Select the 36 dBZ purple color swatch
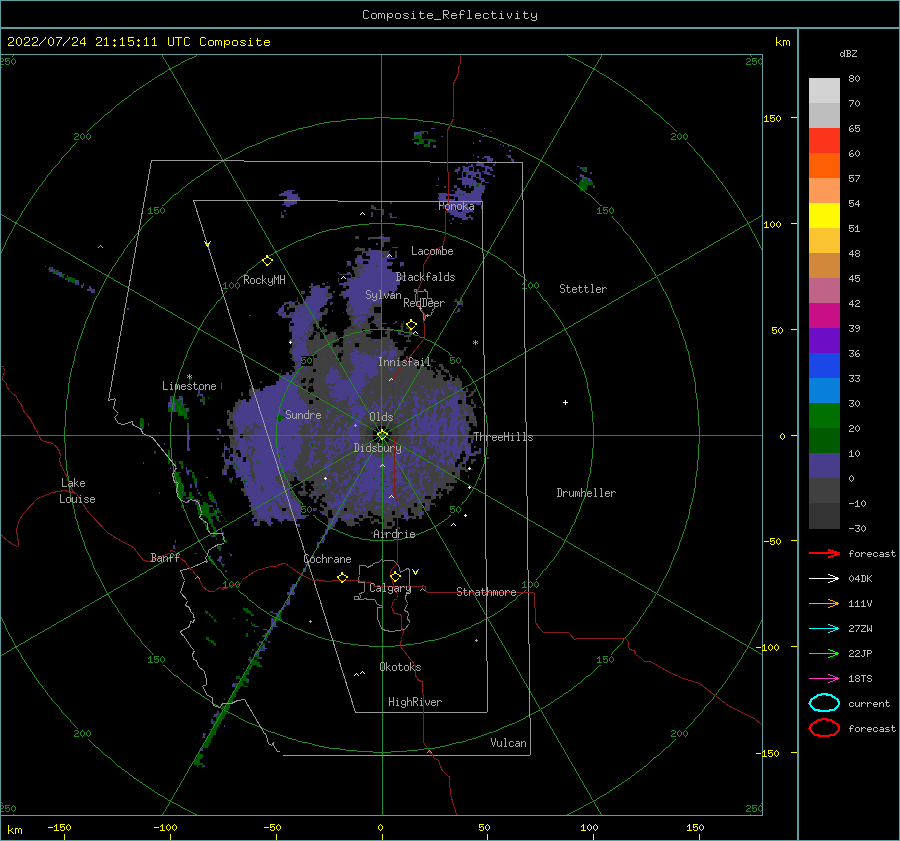 (824, 340)
